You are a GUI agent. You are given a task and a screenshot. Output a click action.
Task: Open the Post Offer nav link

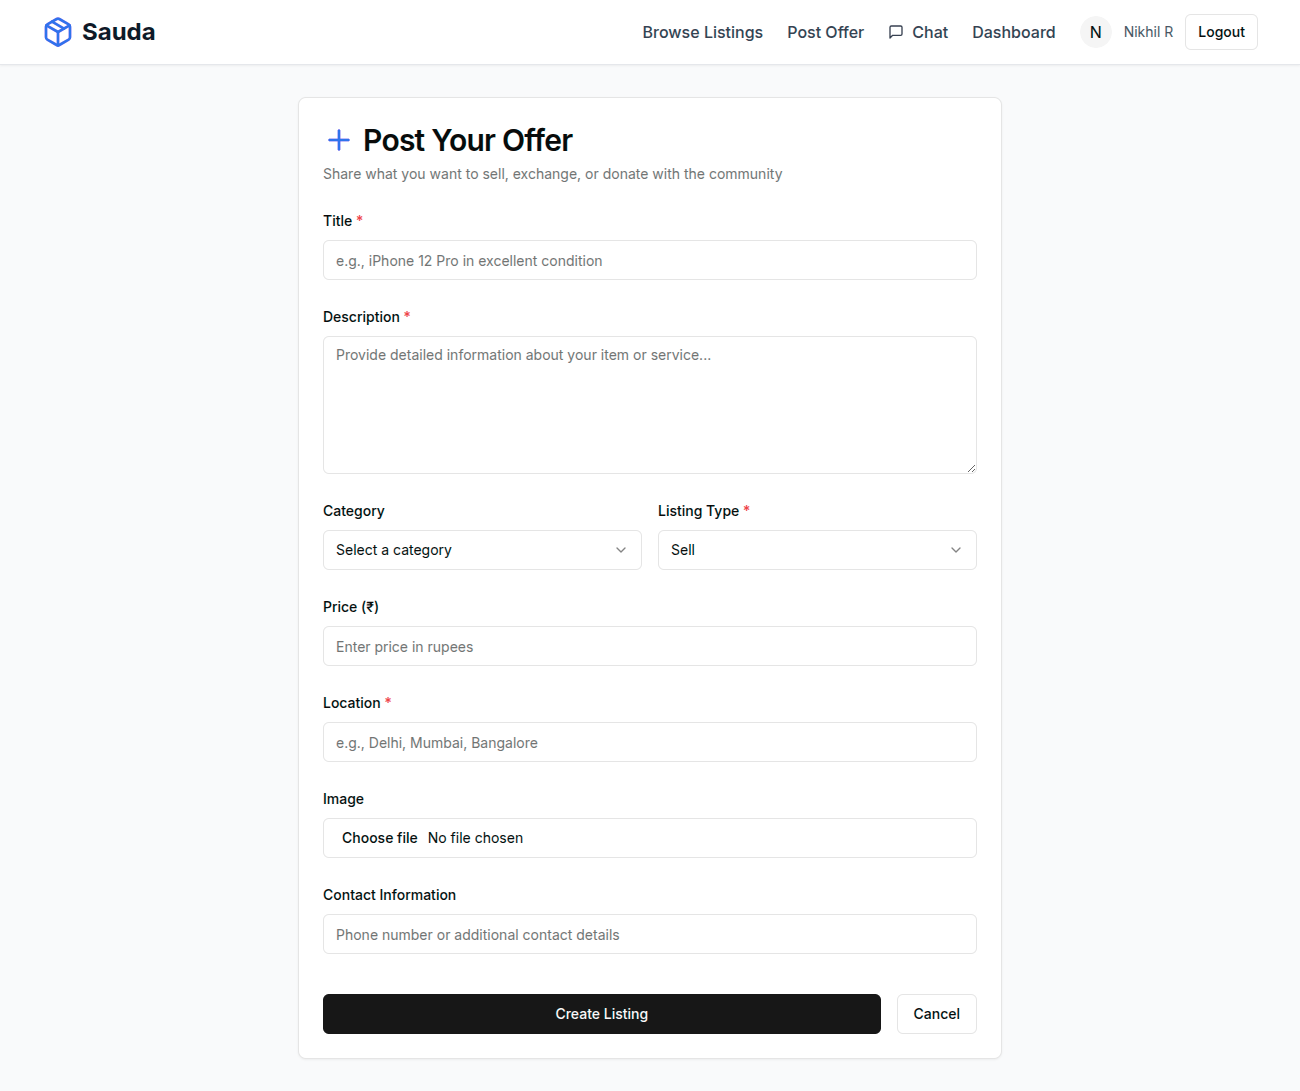[825, 32]
